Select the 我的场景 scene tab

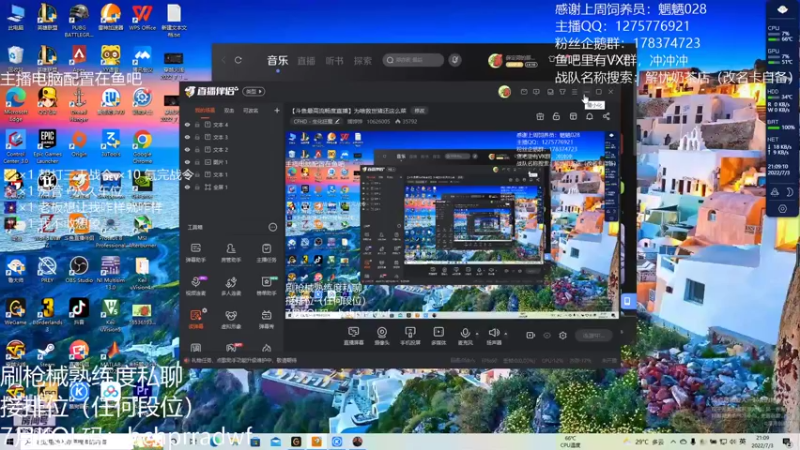click(205, 110)
